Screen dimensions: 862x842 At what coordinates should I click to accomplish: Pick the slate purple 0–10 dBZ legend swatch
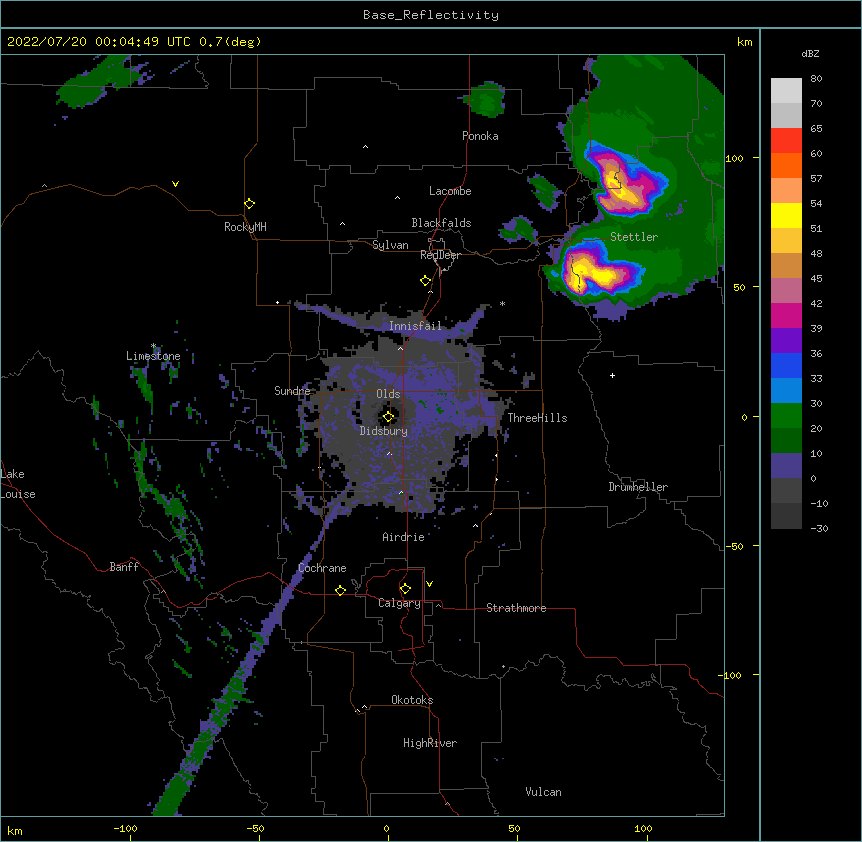[x=786, y=466]
